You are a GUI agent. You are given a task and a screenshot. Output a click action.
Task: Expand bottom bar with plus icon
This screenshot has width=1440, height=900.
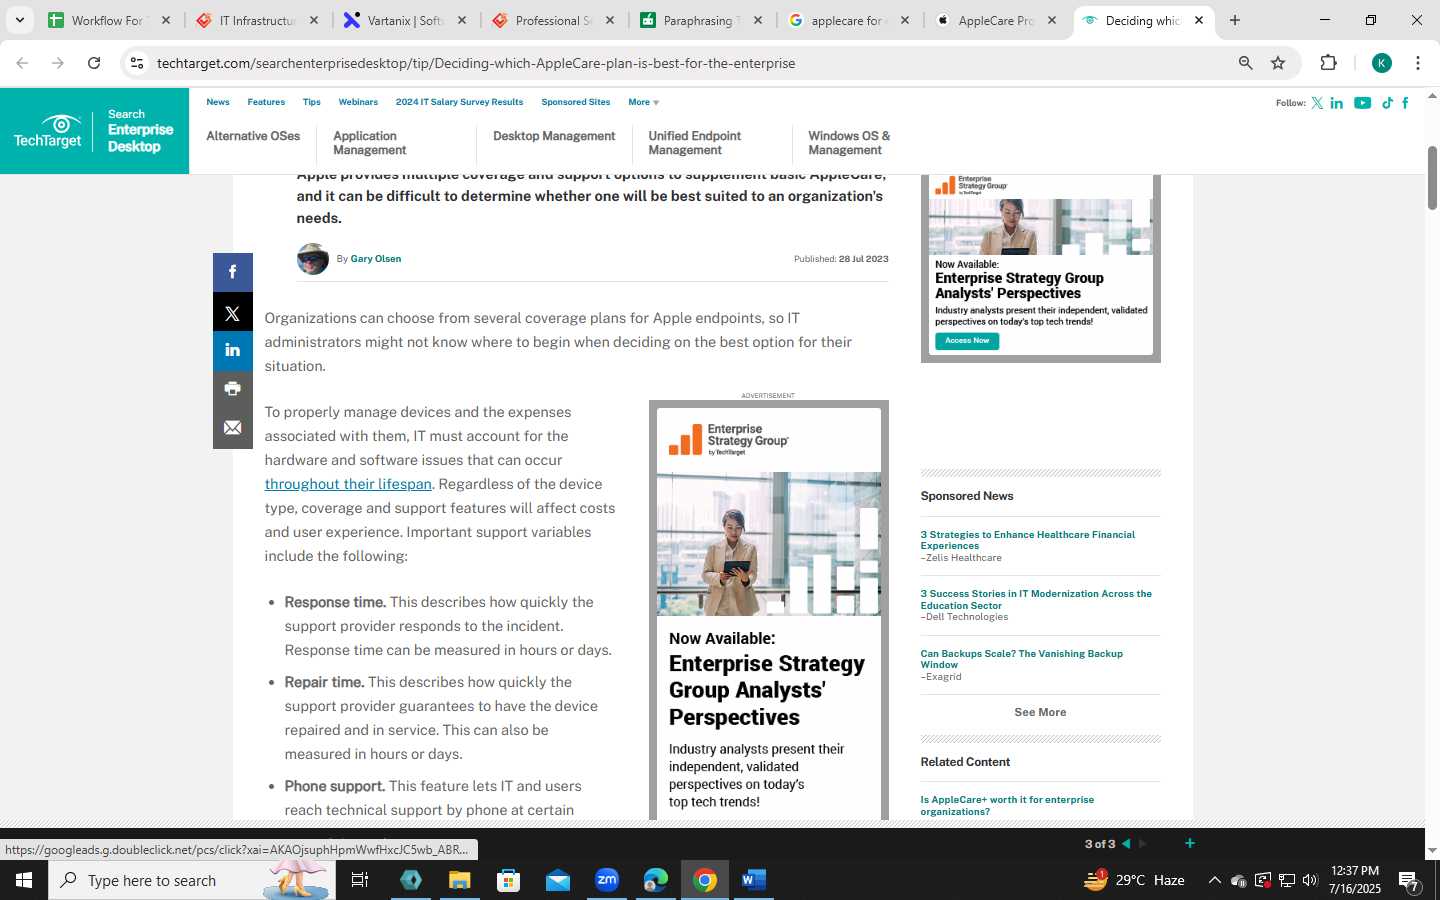pos(1190,844)
